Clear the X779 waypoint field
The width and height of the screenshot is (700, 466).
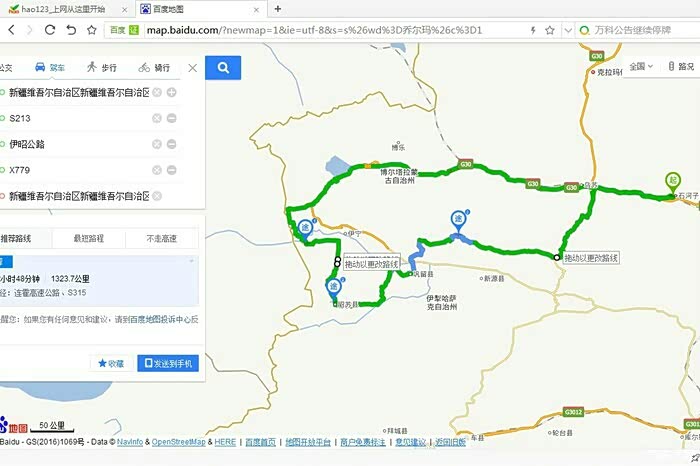[157, 170]
